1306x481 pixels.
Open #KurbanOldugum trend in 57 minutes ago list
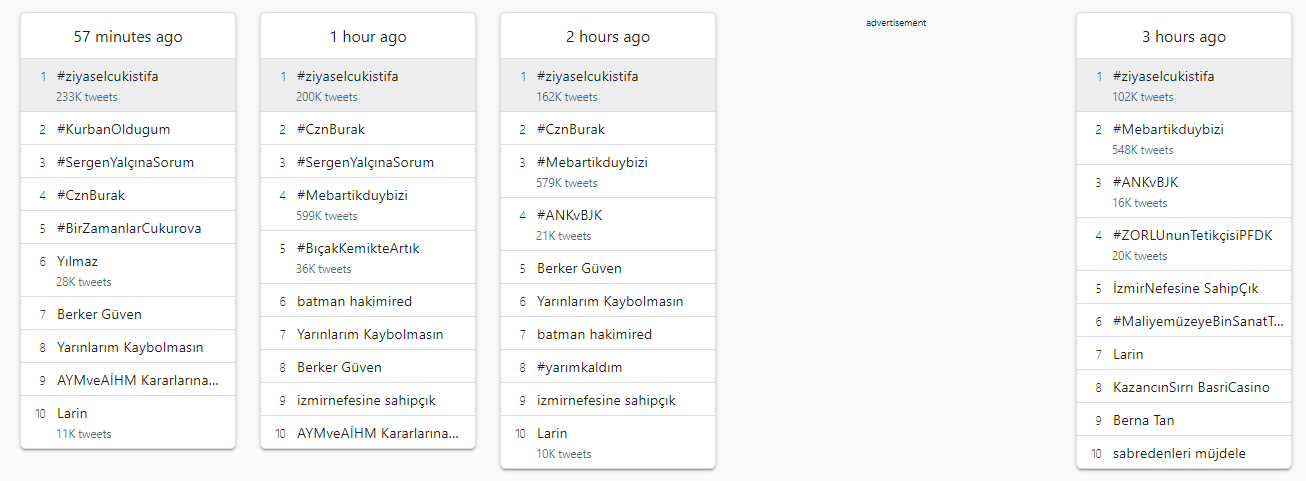click(113, 129)
